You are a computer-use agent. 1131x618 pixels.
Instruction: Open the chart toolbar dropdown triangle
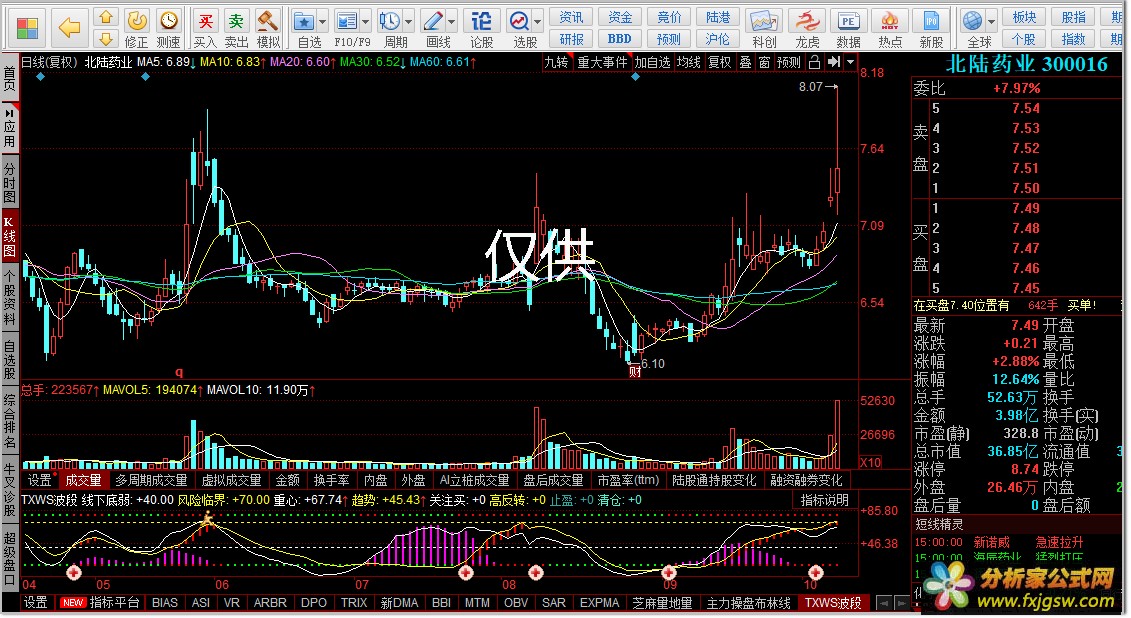(850, 63)
